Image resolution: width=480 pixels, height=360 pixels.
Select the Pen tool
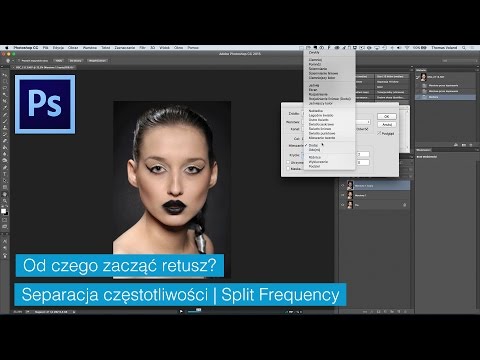point(5,167)
